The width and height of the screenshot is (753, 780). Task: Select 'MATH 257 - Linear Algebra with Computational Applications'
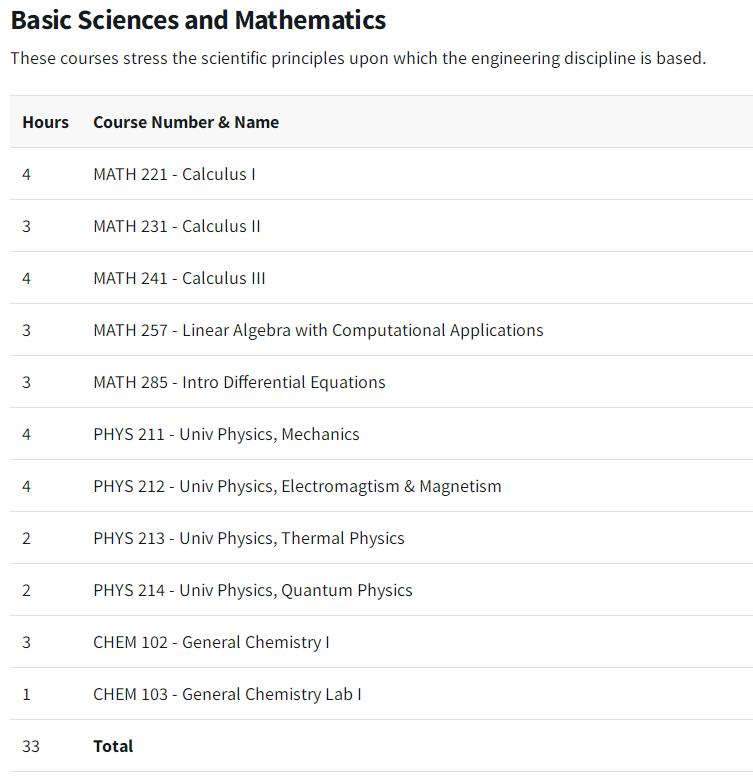(318, 330)
